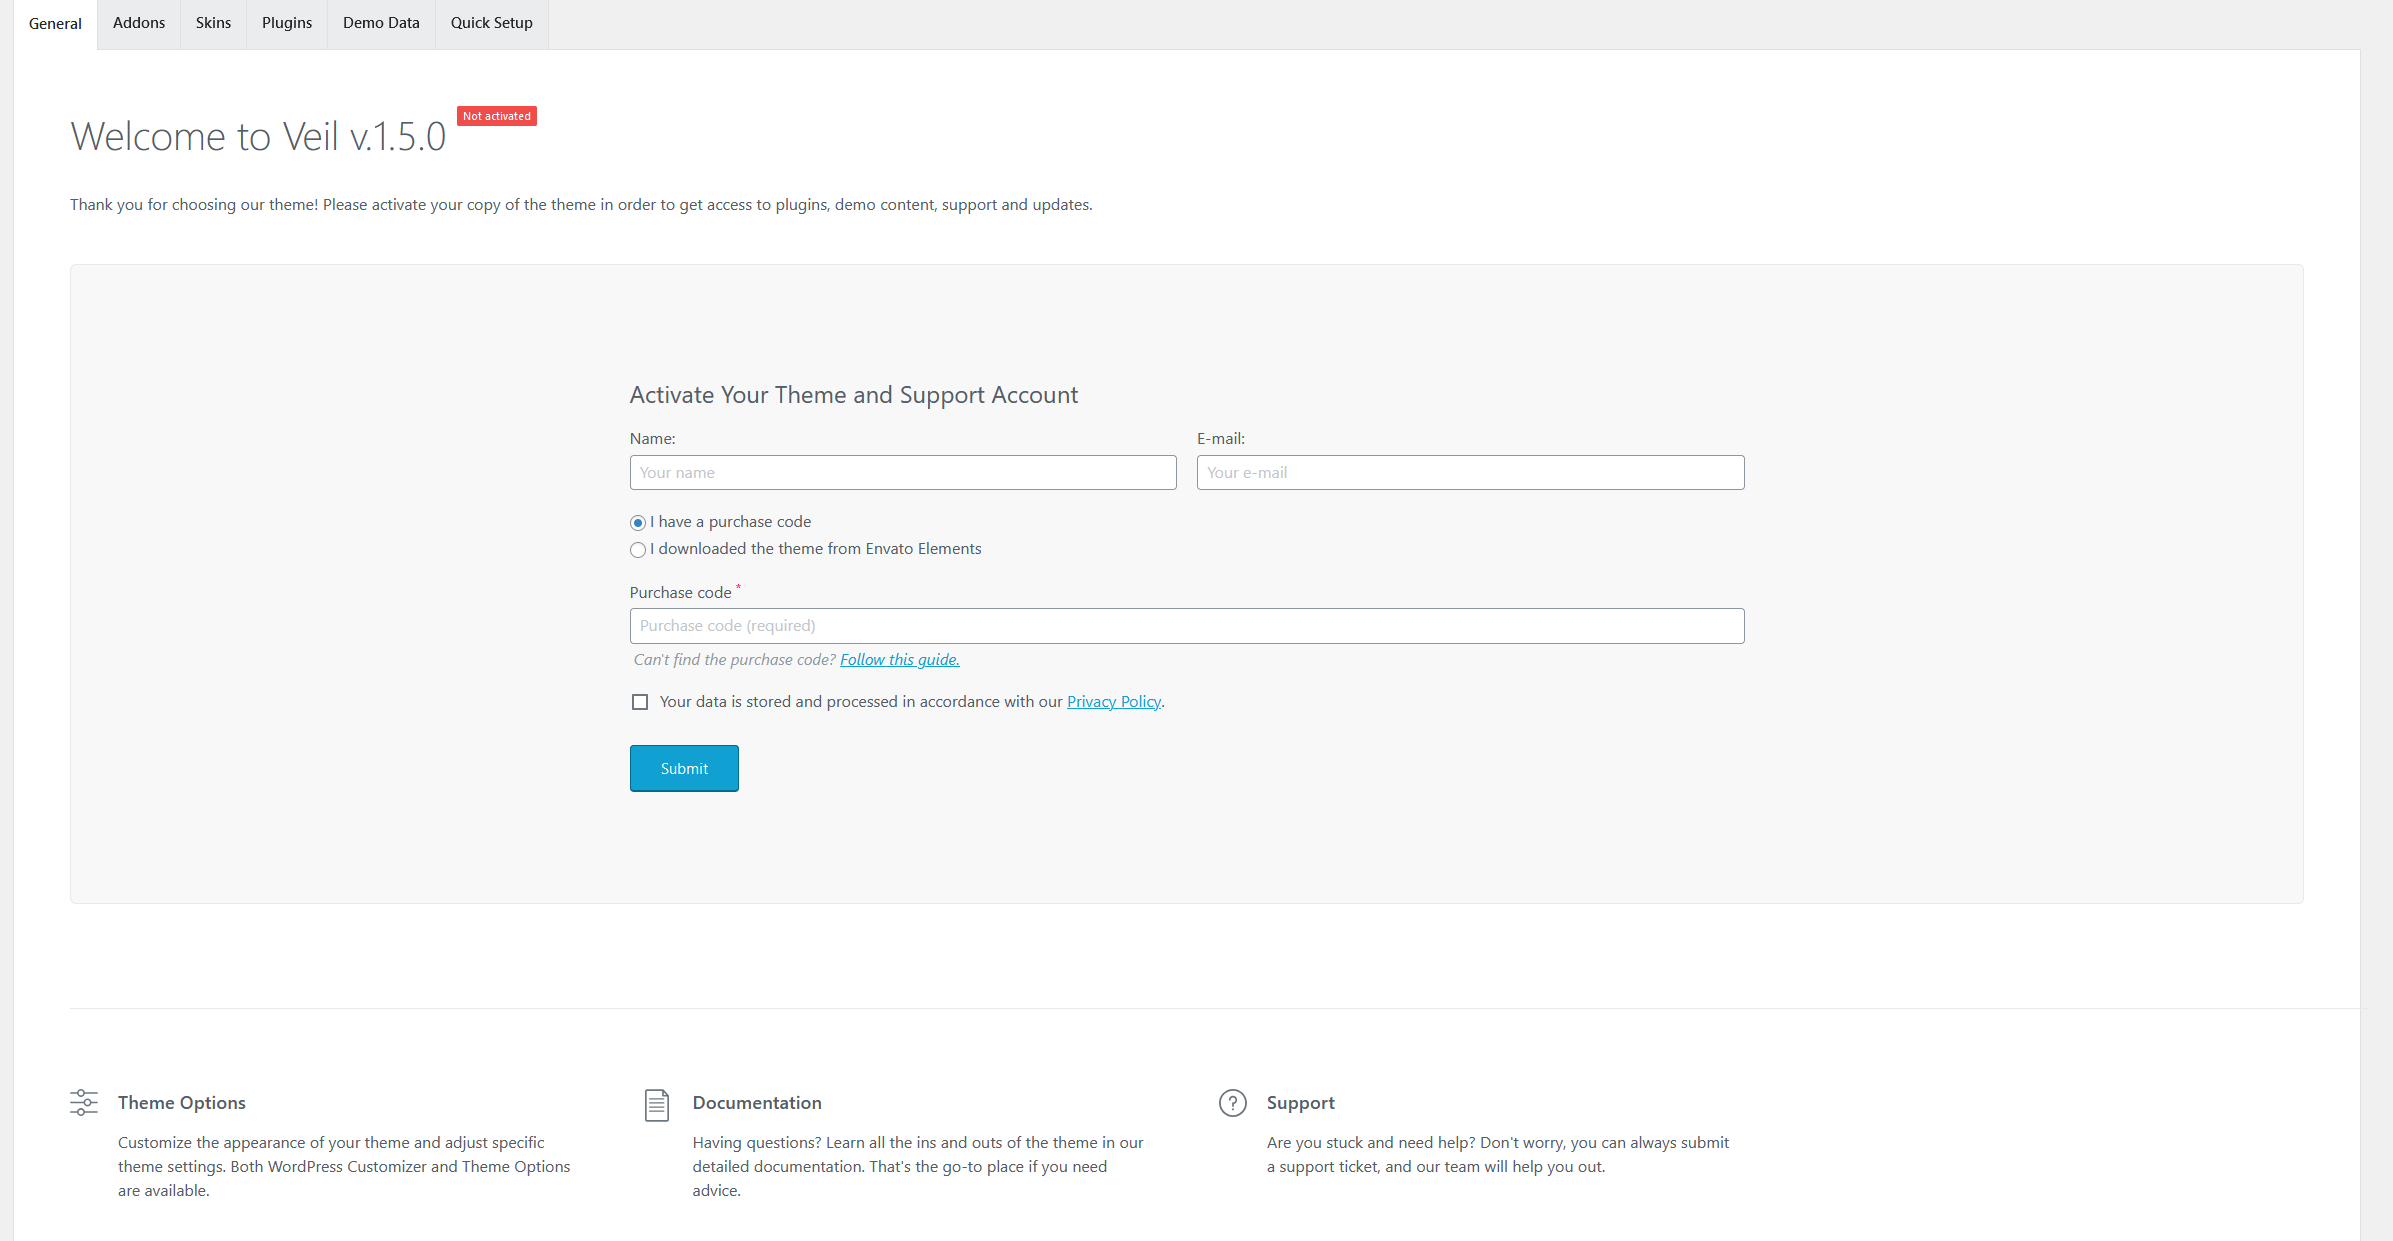
Task: Select the Envato Elements download radio option
Action: click(x=638, y=550)
